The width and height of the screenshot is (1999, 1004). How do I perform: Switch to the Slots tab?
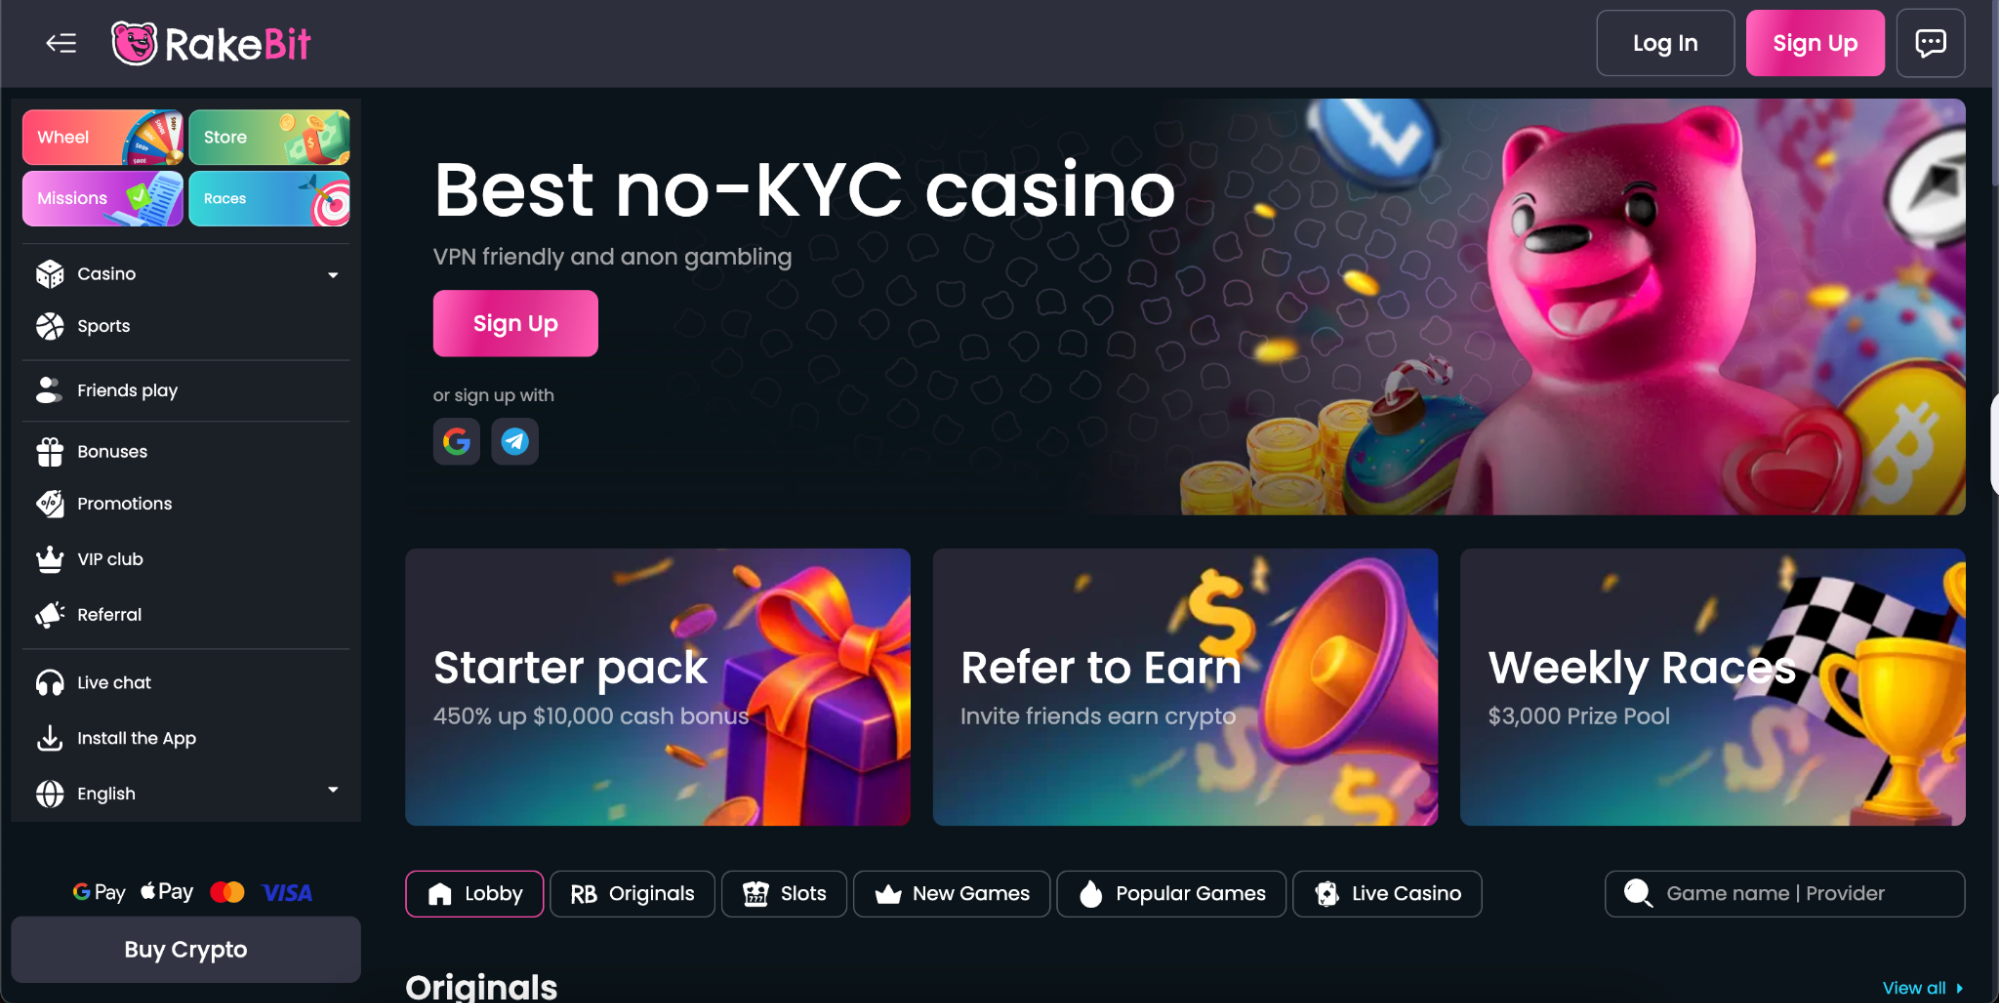pyautogui.click(x=784, y=893)
